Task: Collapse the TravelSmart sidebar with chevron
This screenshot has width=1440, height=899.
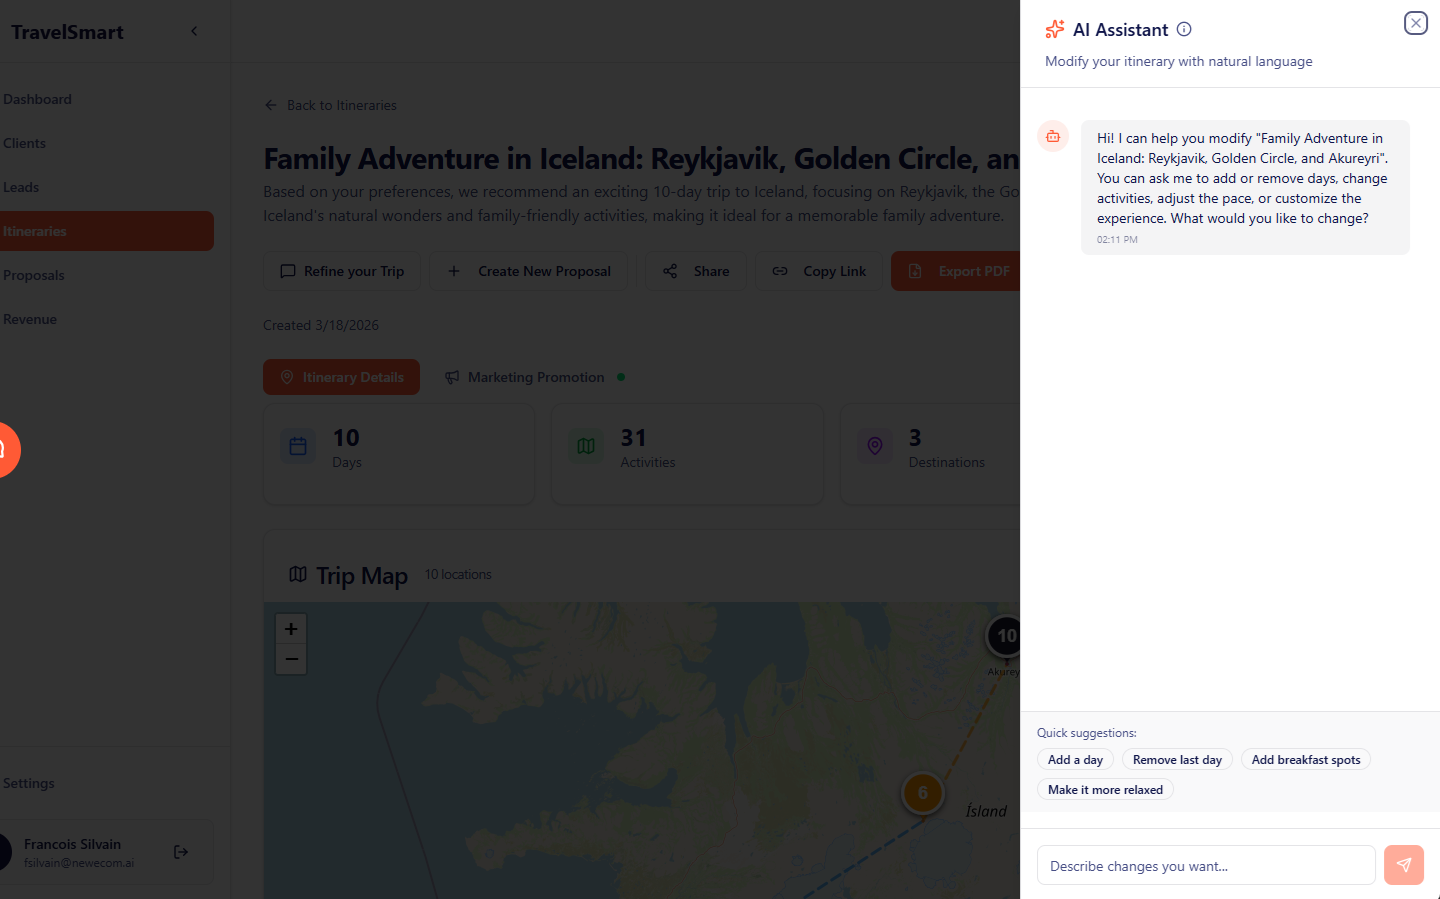Action: click(x=194, y=31)
